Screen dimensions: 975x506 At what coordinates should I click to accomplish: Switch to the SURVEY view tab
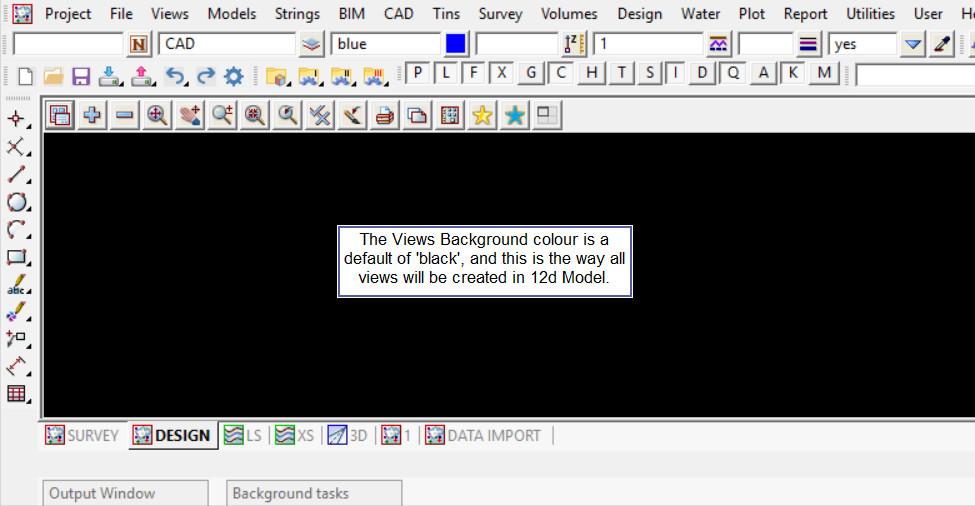[x=83, y=435]
